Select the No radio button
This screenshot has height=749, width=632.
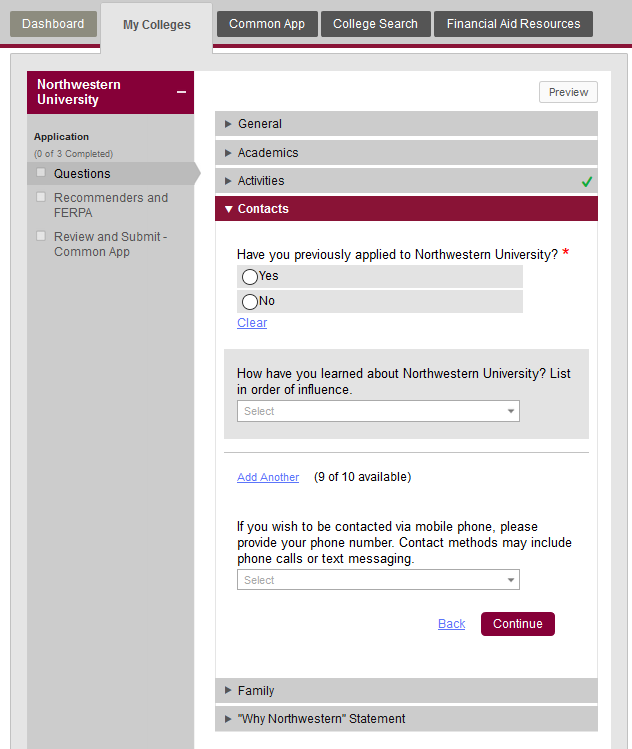pos(250,302)
